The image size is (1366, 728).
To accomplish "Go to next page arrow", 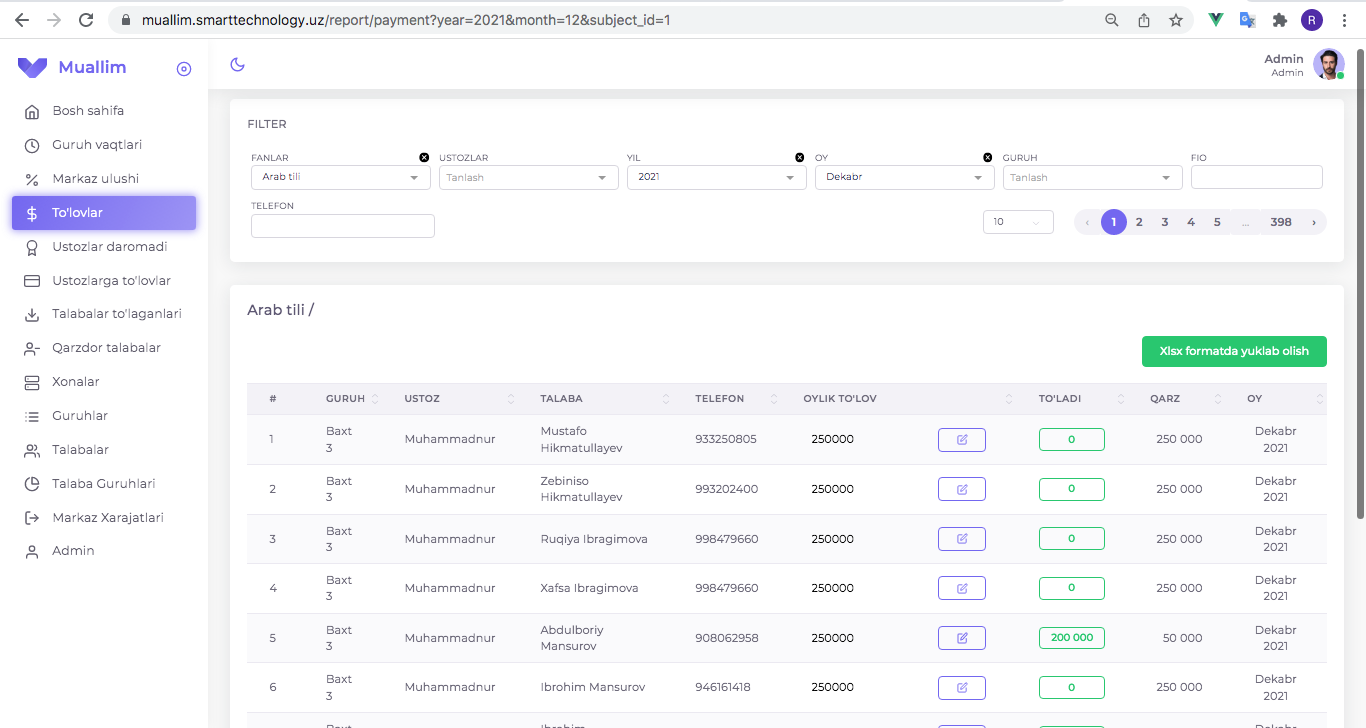I will coord(1313,222).
